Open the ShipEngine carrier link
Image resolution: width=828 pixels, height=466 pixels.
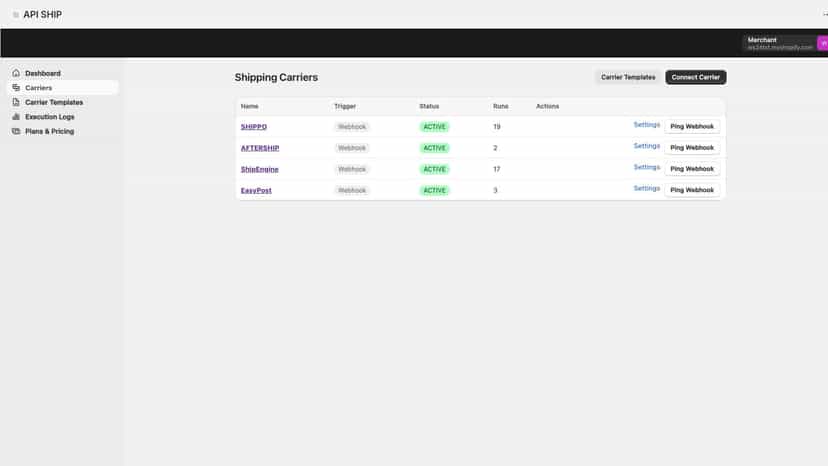(259, 169)
